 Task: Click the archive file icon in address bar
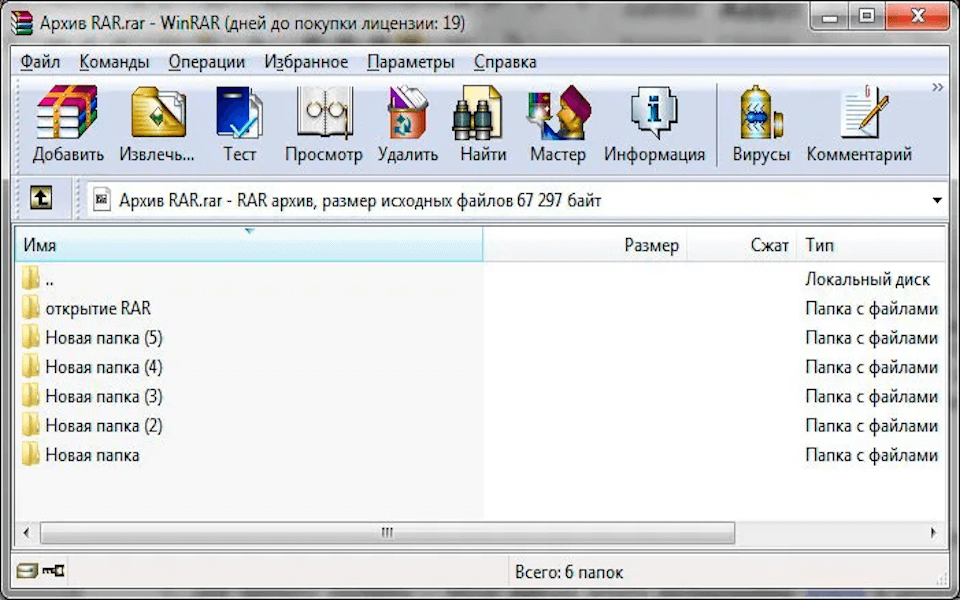click(102, 200)
